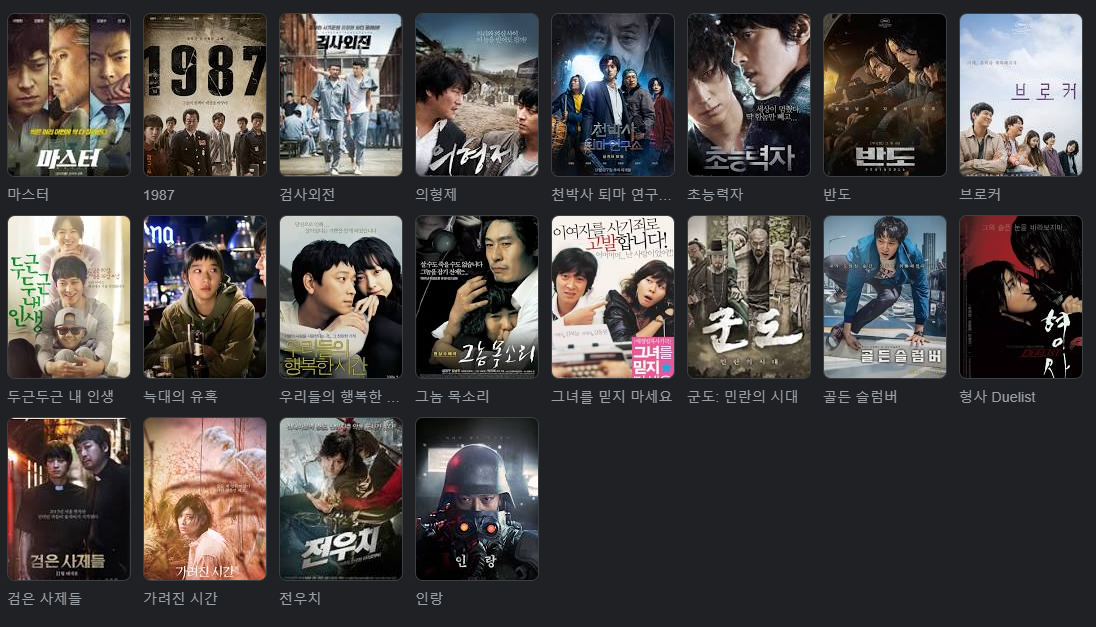Image resolution: width=1096 pixels, height=627 pixels.
Task: Select the 반도 movie poster
Action: [x=885, y=95]
